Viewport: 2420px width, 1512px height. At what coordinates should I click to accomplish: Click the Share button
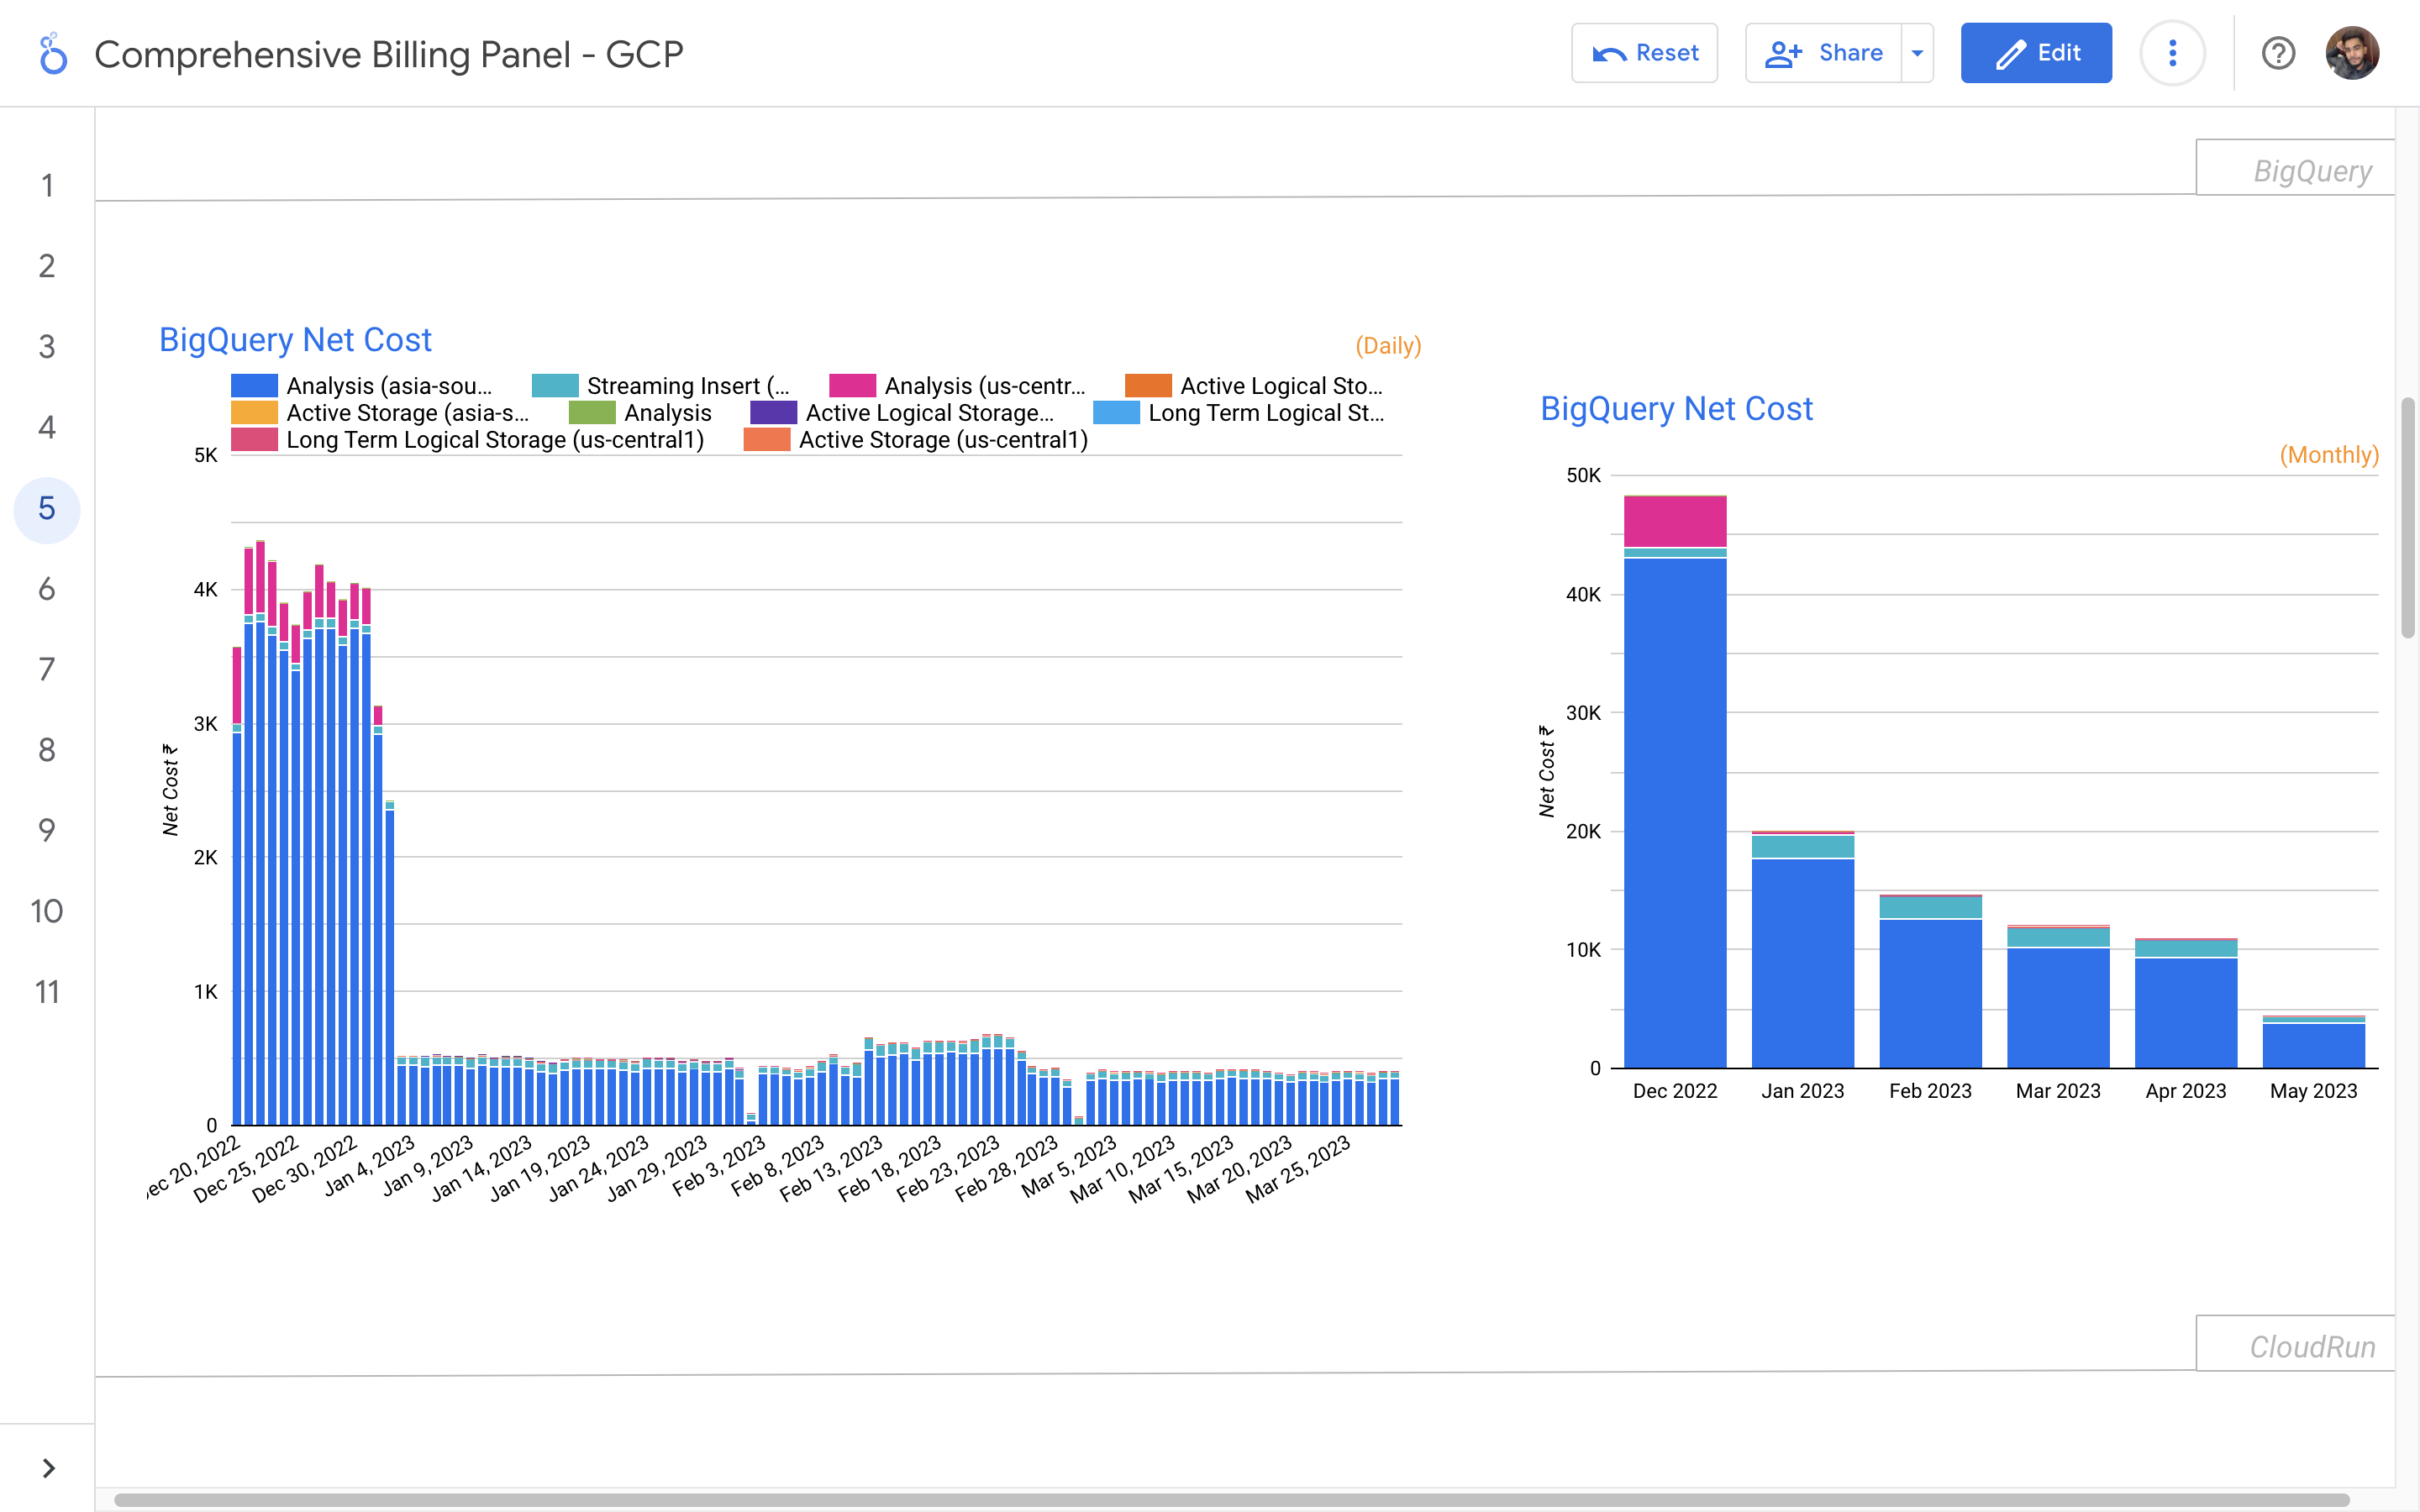click(x=1824, y=53)
